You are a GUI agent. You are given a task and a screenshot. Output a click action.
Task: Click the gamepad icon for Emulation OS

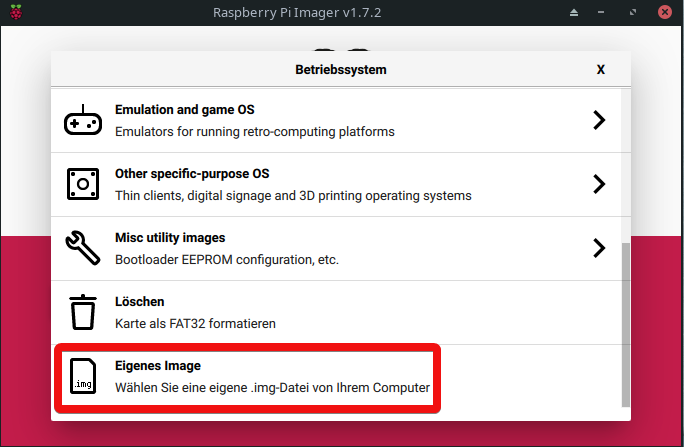(83, 120)
